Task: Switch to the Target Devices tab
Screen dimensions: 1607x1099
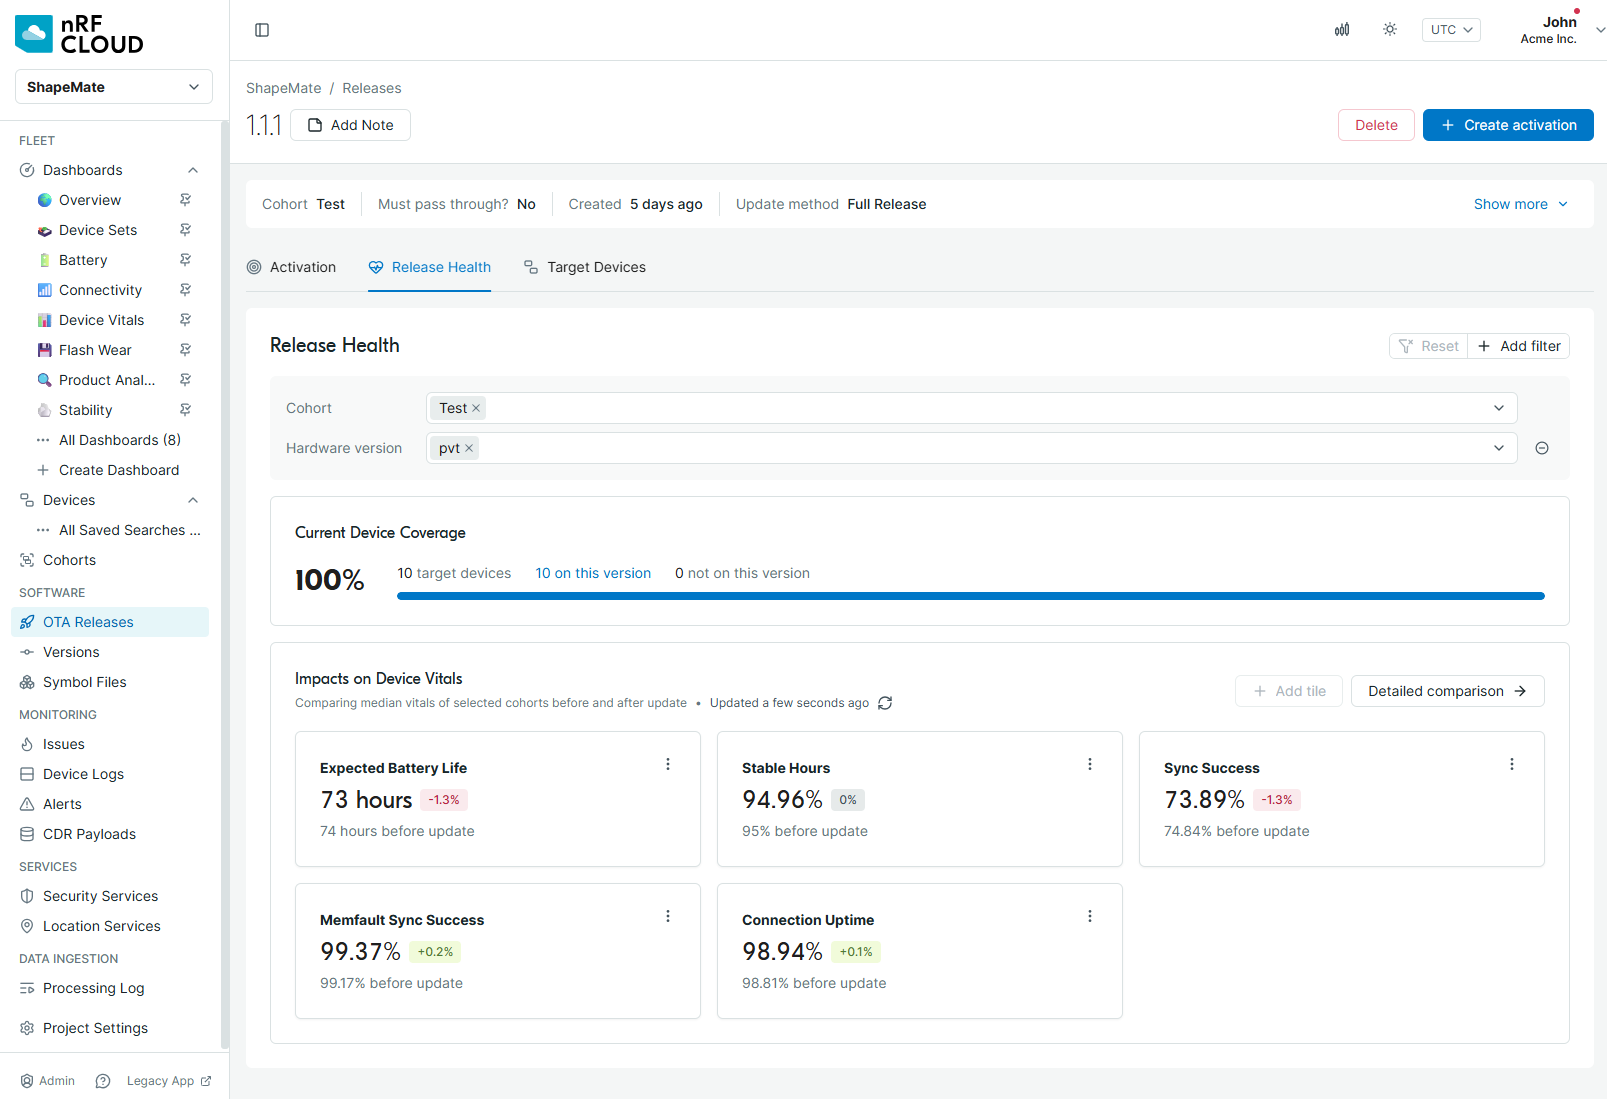Action: point(585,267)
